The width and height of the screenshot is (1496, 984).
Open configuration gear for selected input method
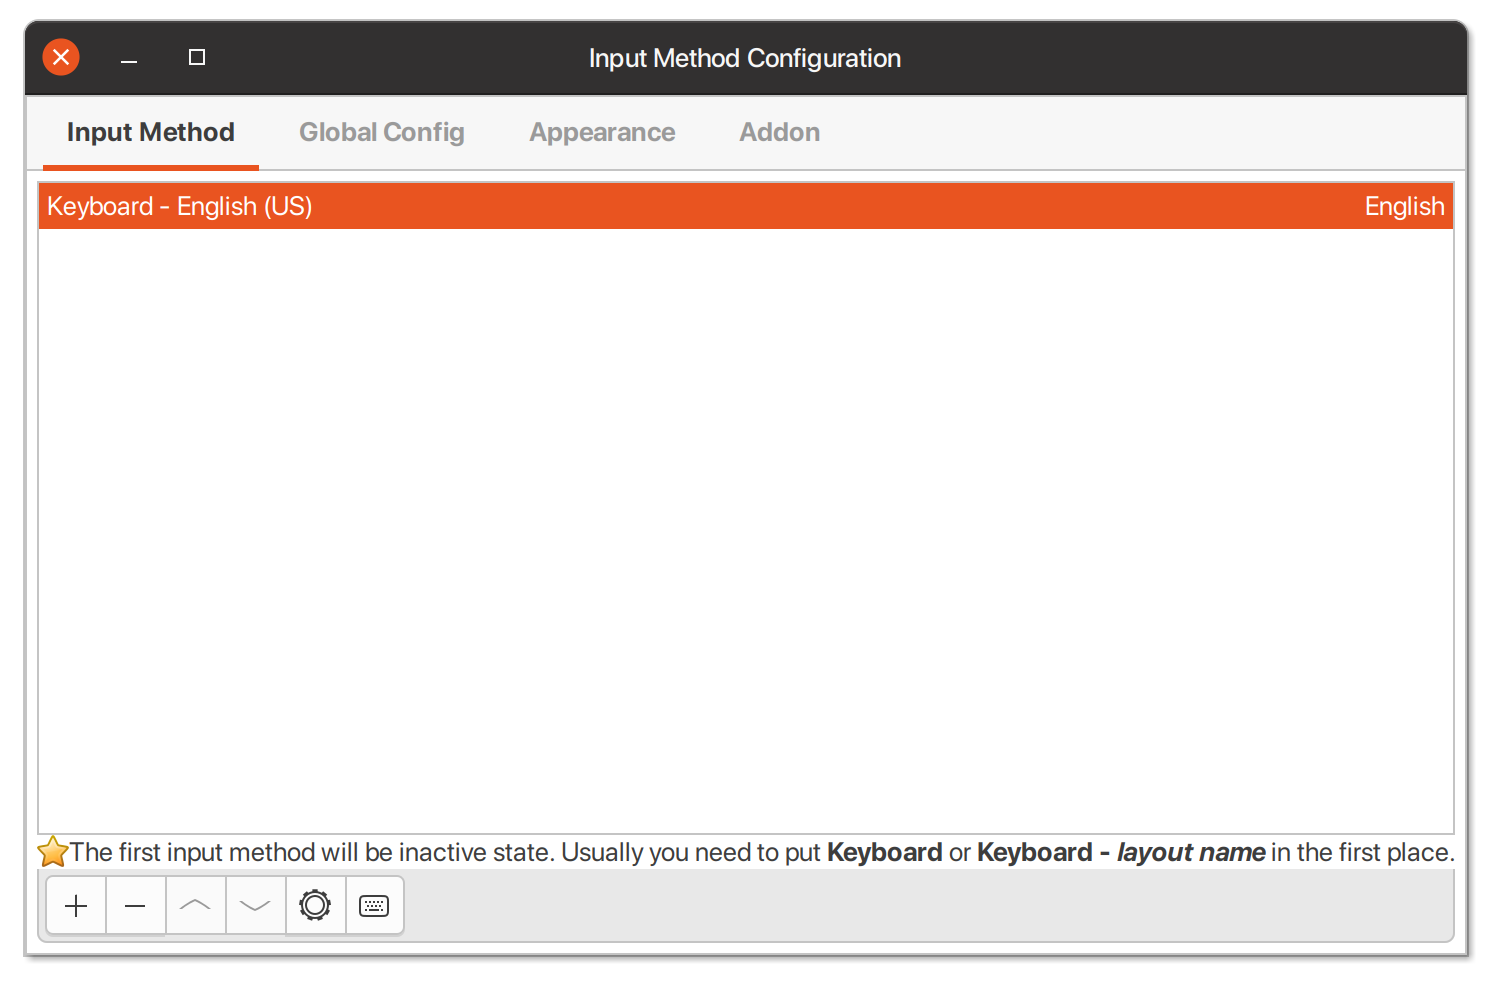click(315, 906)
